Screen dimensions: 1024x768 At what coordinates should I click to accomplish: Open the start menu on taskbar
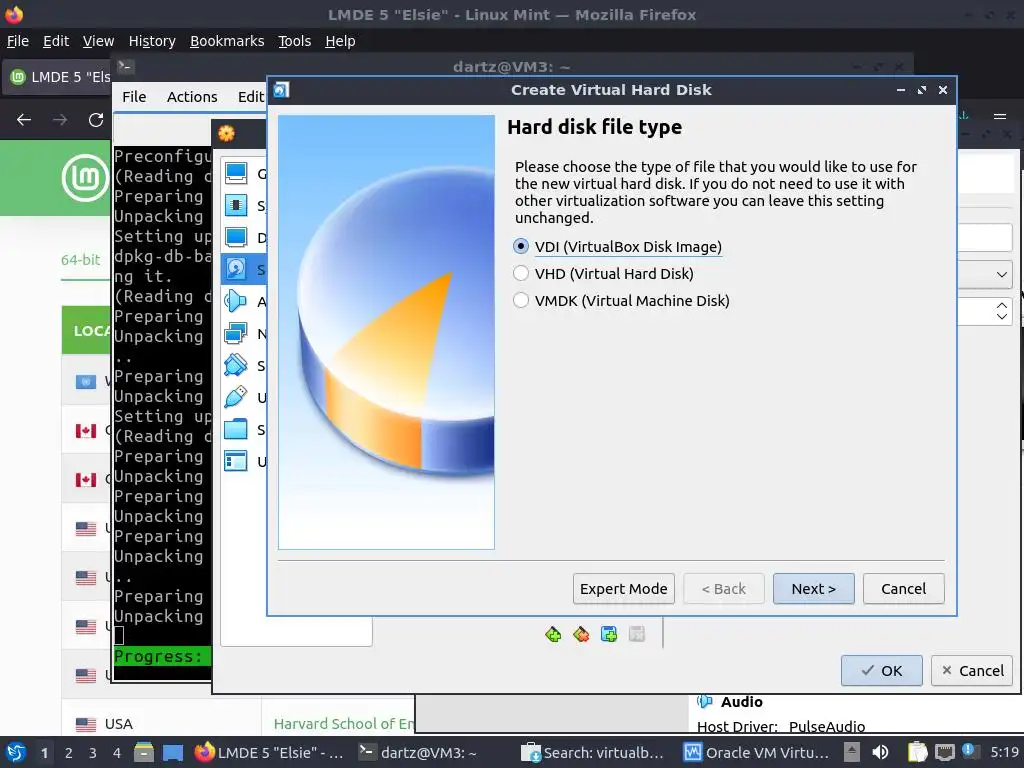pos(16,752)
